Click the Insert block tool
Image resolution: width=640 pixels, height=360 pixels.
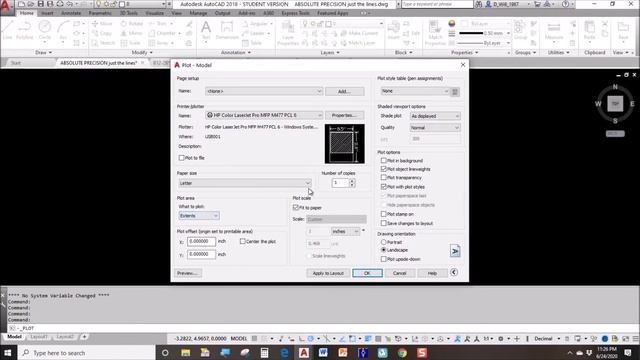[x=393, y=30]
